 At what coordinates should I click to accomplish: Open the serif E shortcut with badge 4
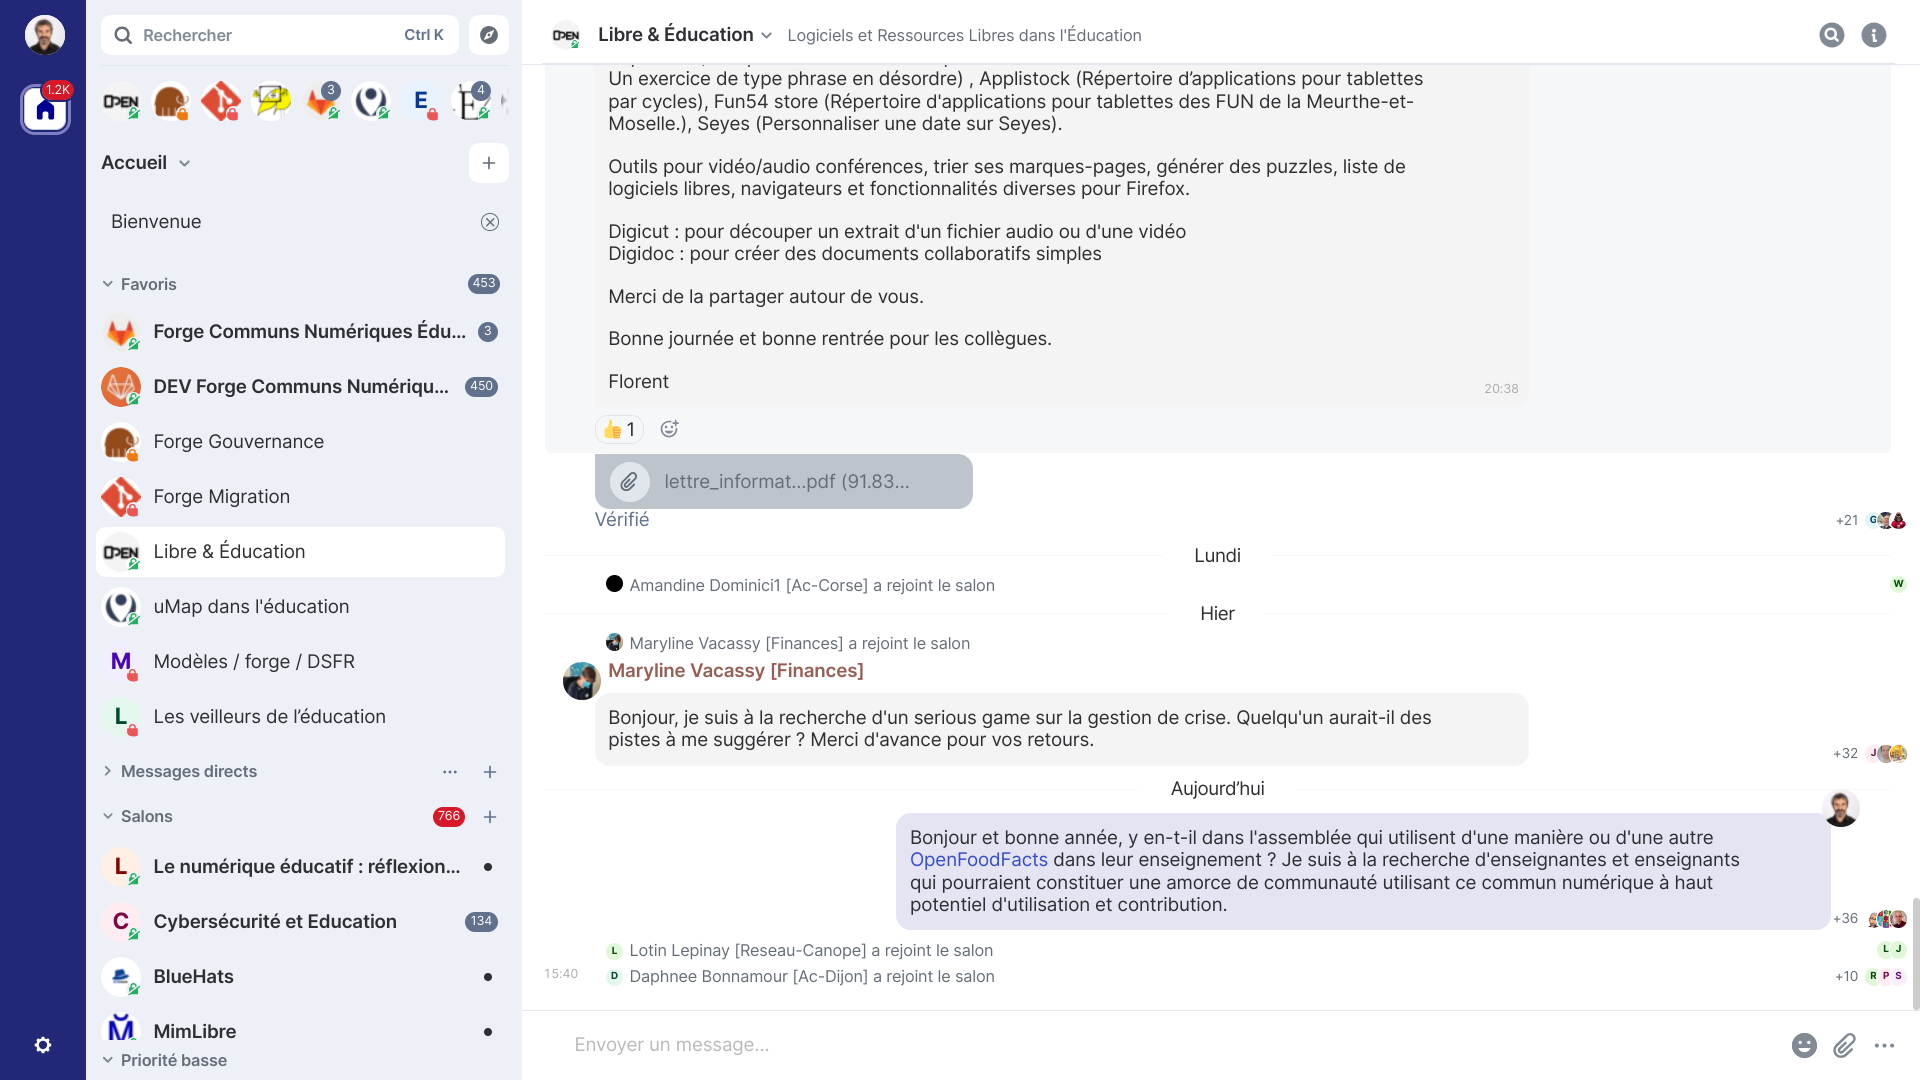click(x=471, y=101)
